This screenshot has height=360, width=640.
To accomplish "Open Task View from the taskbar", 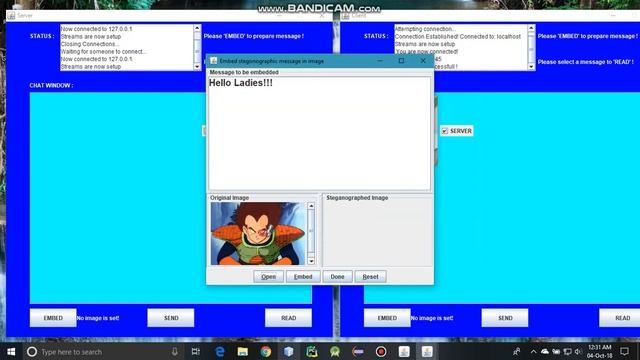I will point(196,351).
